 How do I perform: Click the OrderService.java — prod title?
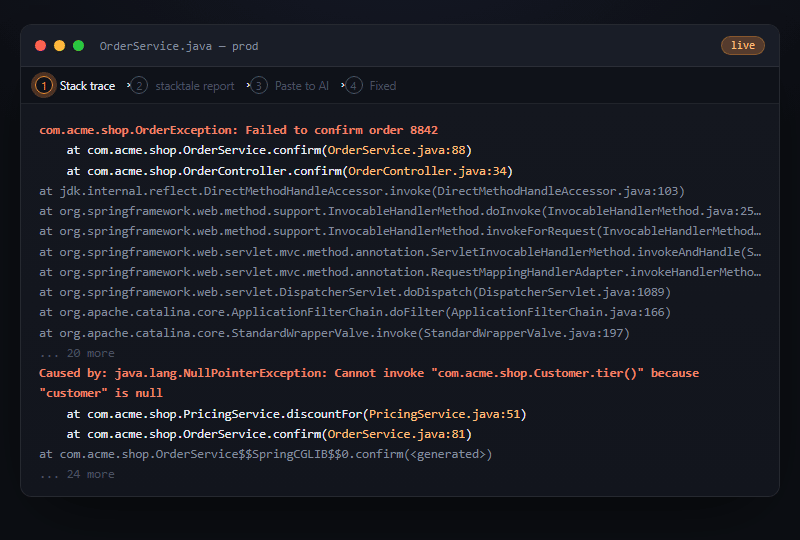179,46
